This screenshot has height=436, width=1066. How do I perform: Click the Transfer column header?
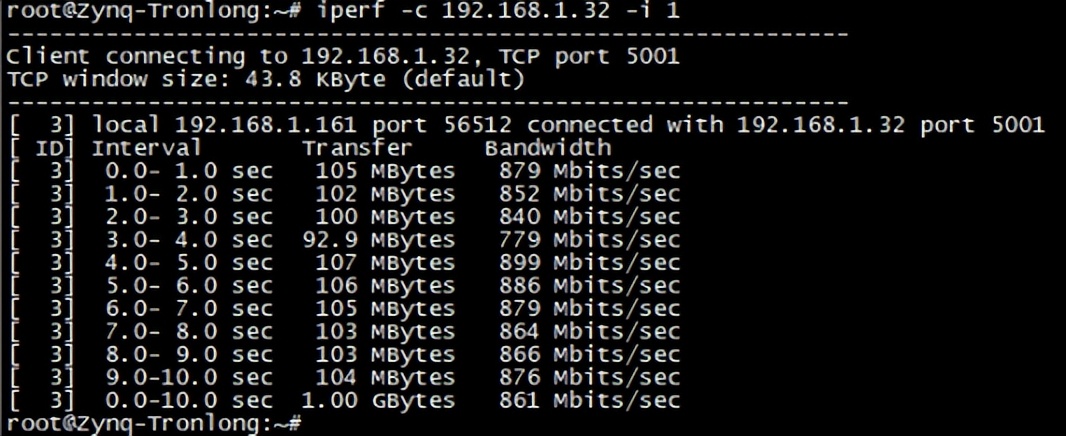[357, 148]
